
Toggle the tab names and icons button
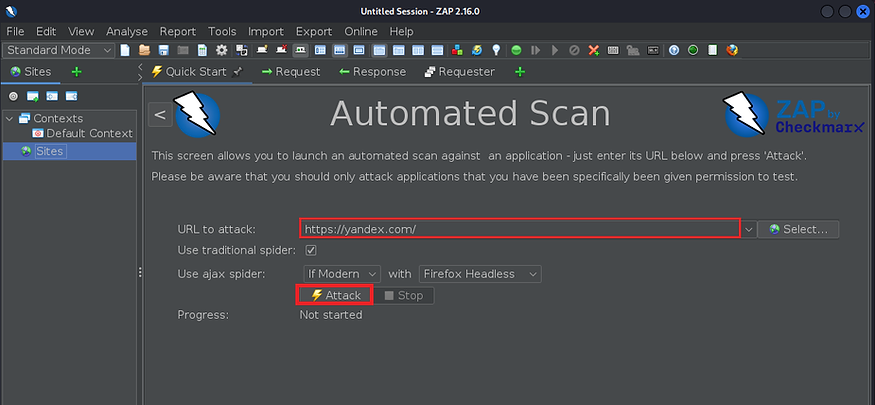point(301,50)
